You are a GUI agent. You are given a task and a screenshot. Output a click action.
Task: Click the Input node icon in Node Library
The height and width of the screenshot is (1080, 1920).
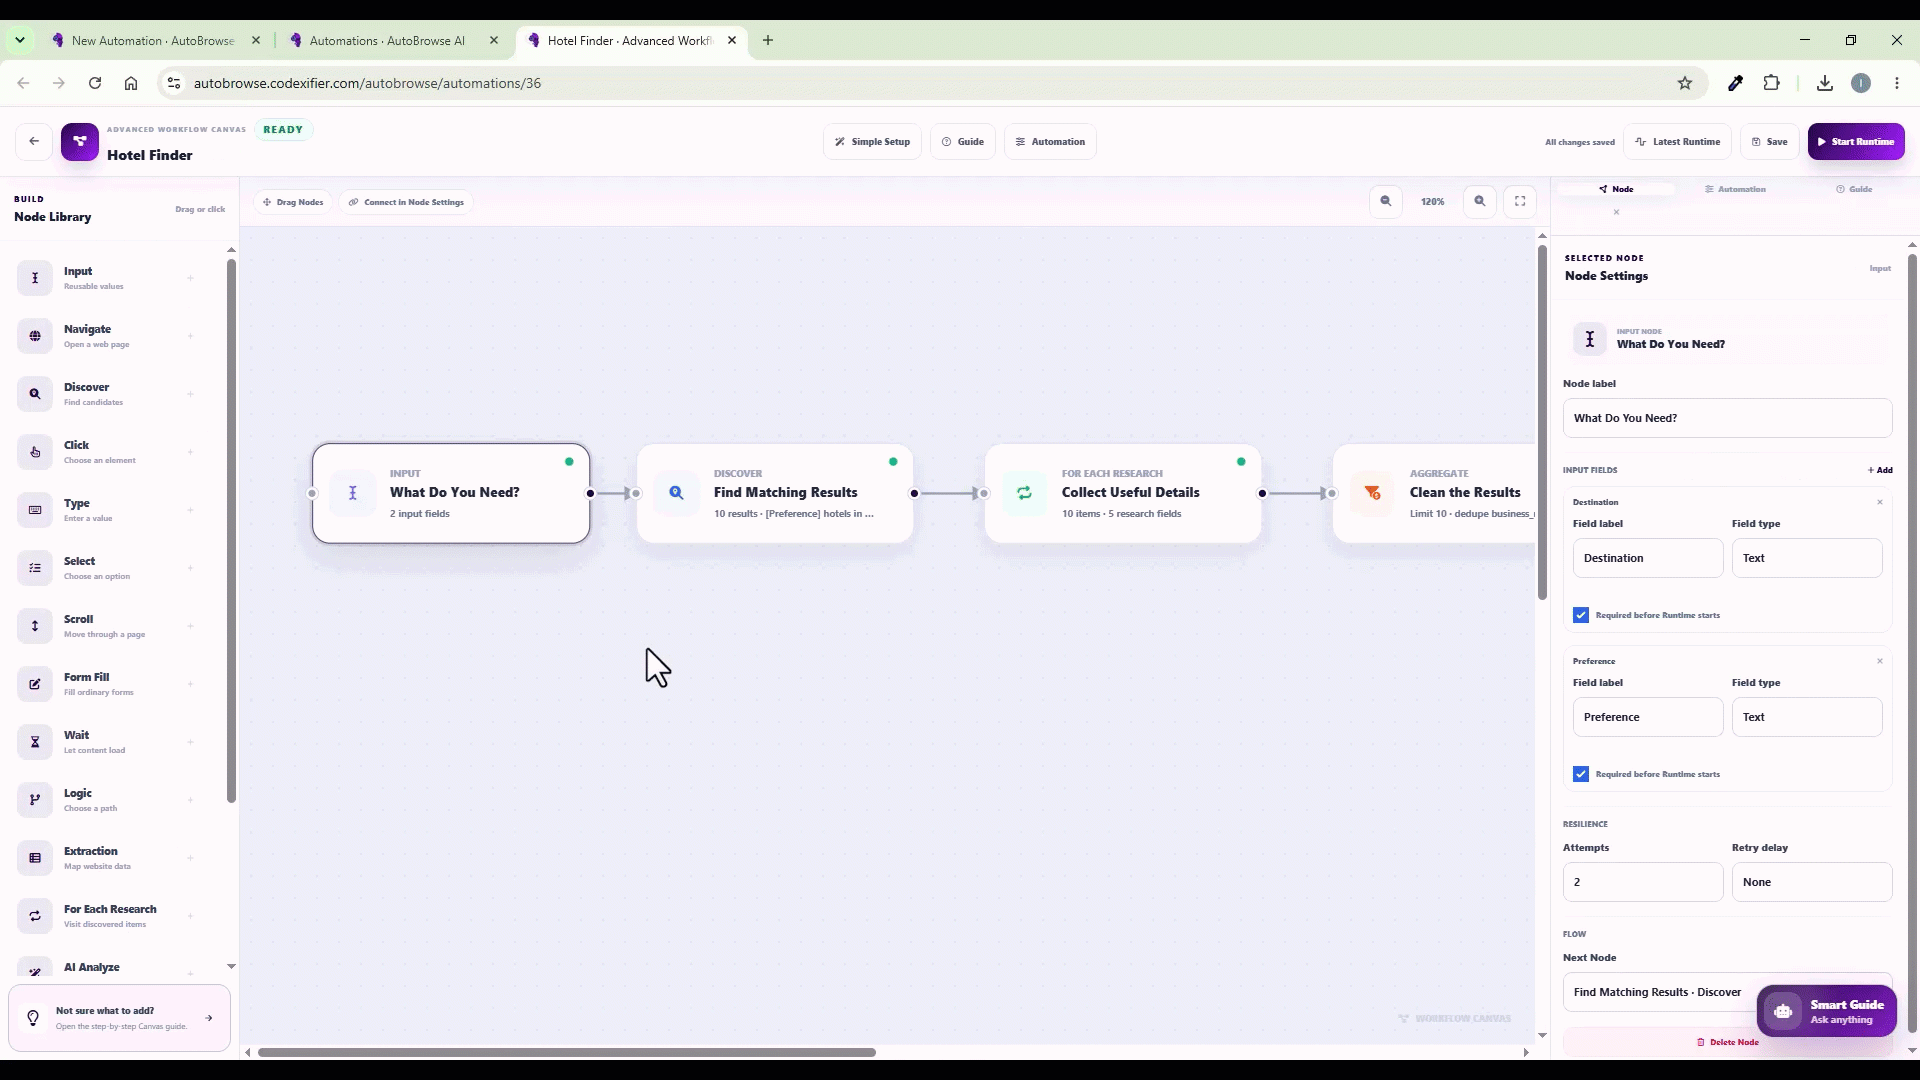[x=35, y=278]
